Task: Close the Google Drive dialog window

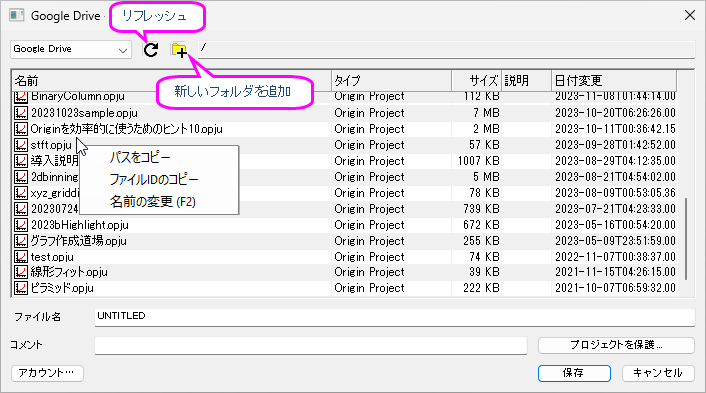Action: [690, 15]
